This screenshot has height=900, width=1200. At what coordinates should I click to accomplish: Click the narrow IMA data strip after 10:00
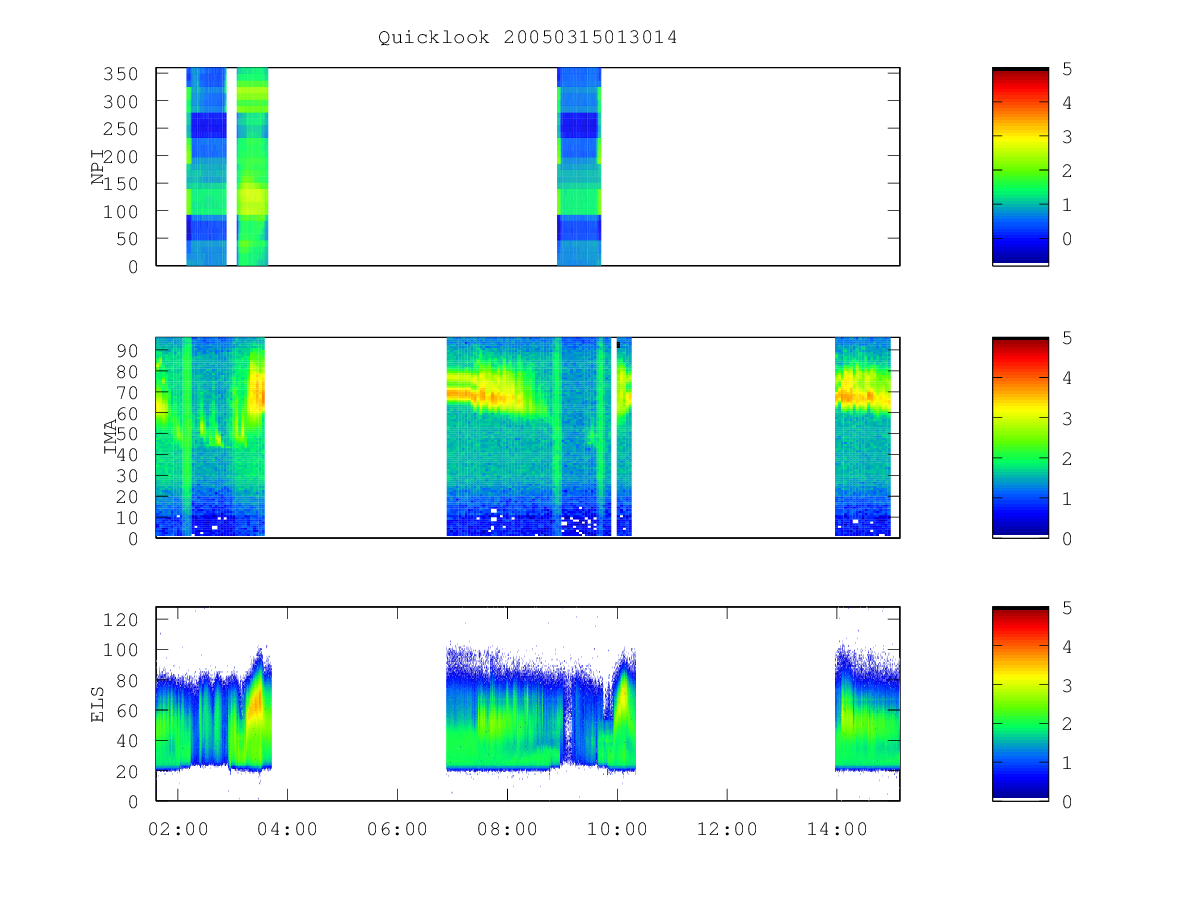point(624,437)
